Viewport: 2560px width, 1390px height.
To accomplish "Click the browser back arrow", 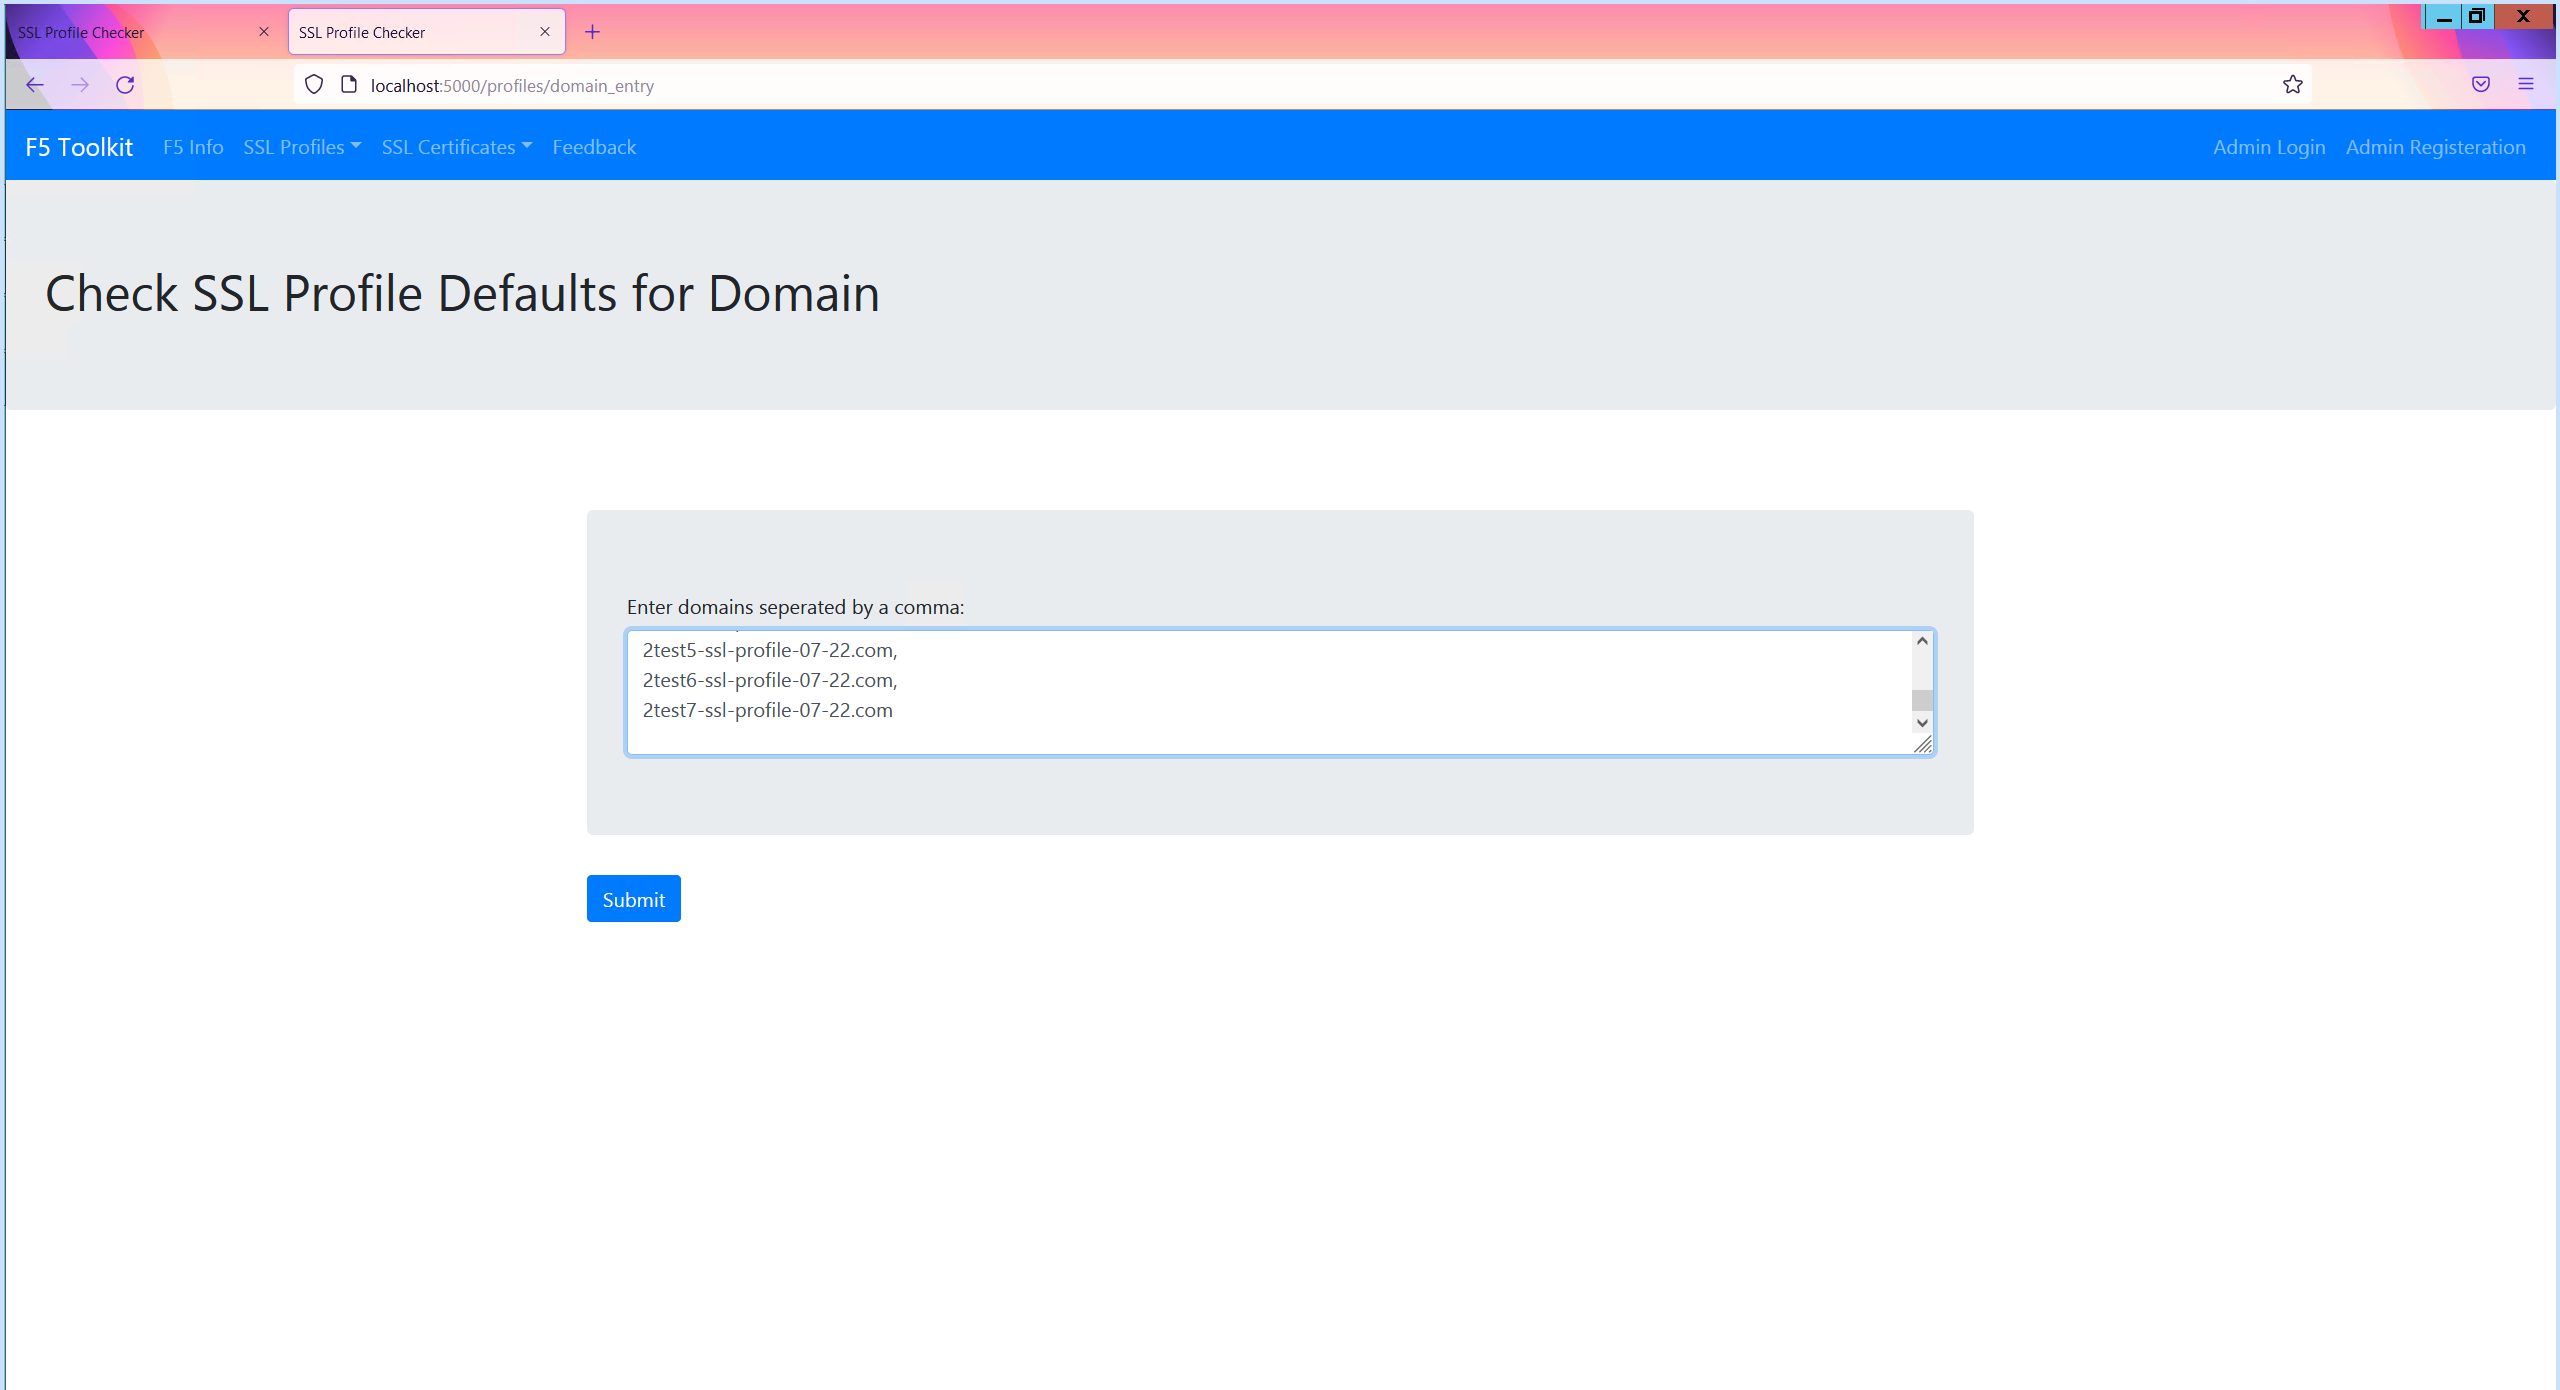I will coord(35,85).
